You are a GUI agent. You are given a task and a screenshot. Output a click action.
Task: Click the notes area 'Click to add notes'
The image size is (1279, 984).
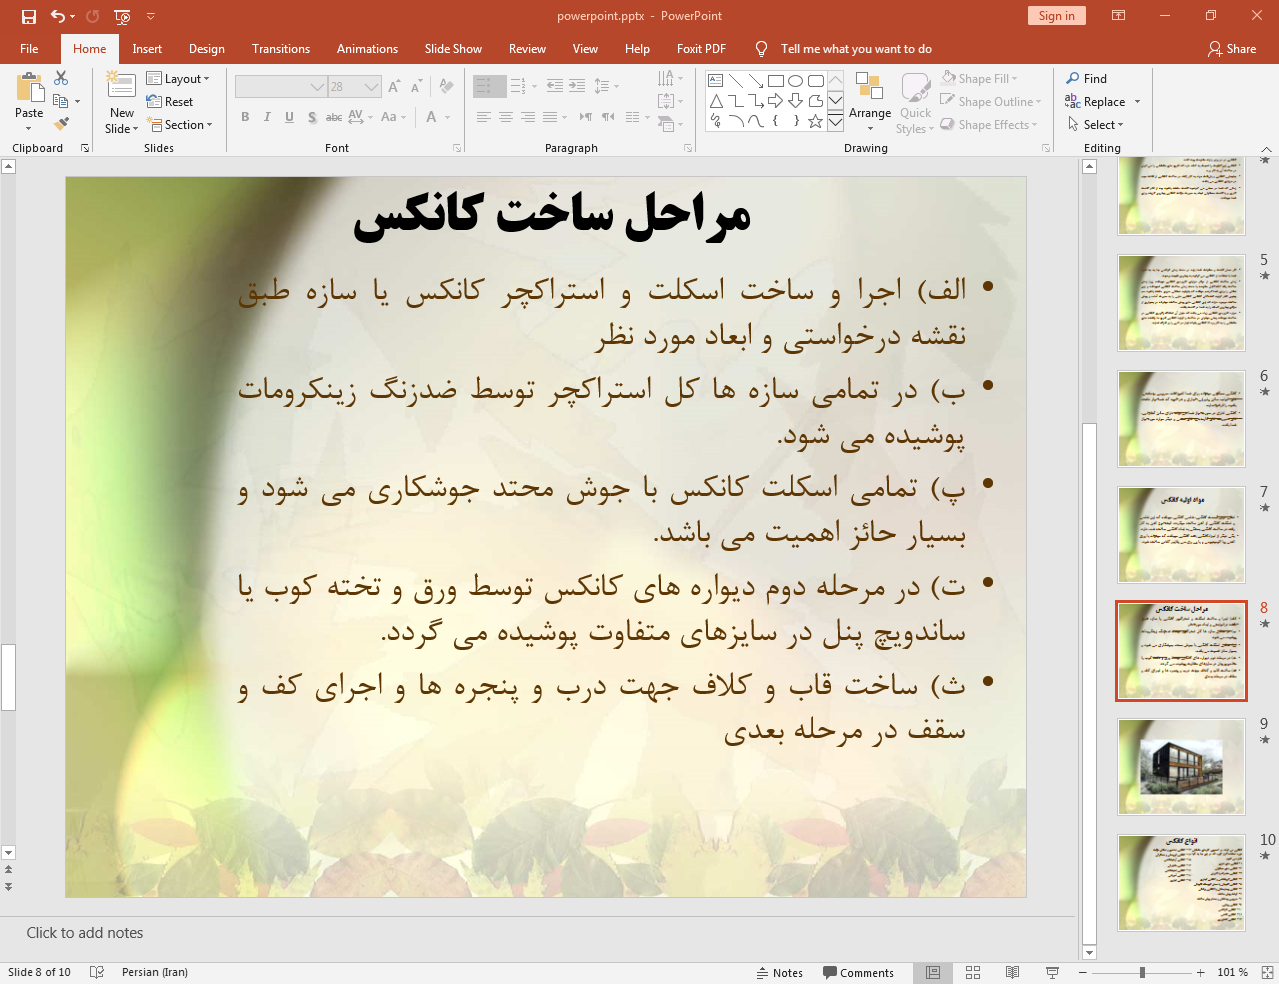[85, 932]
